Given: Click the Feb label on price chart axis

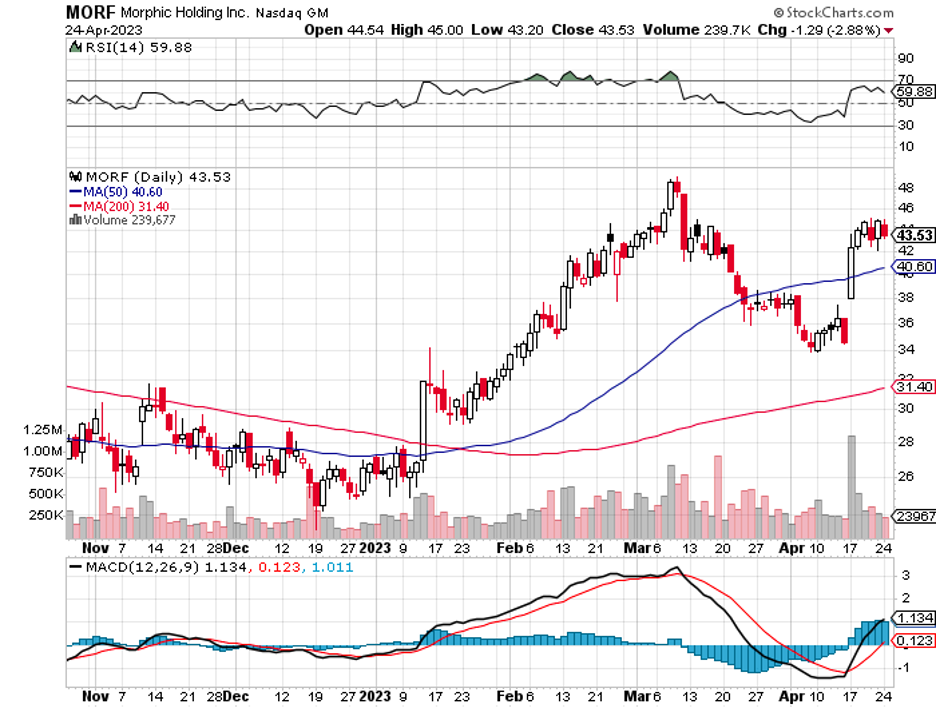Looking at the screenshot, I should pos(509,547).
